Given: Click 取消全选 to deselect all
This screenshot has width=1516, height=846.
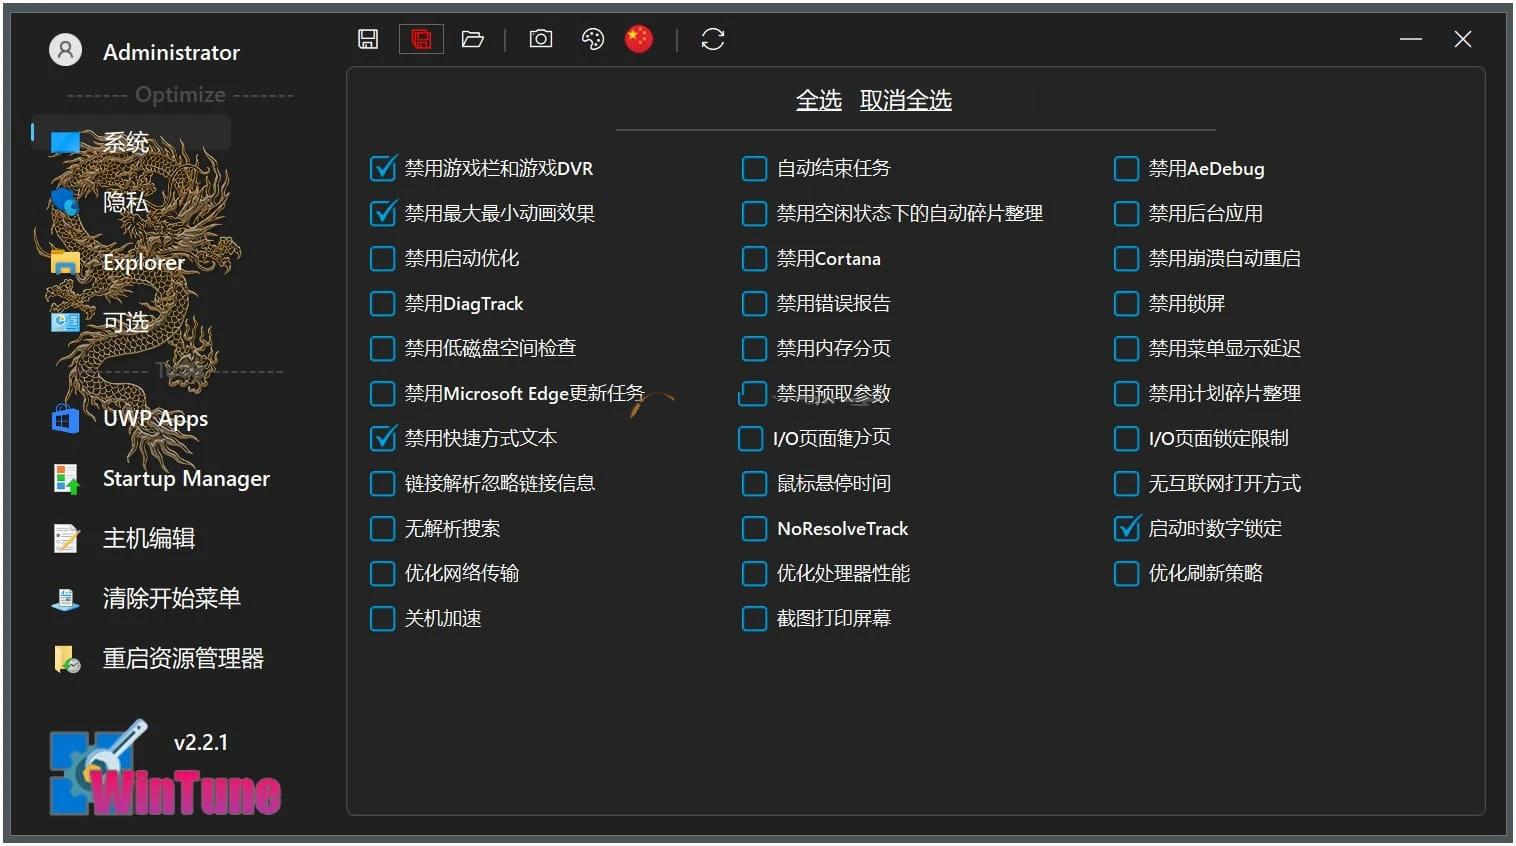Looking at the screenshot, I should [905, 99].
